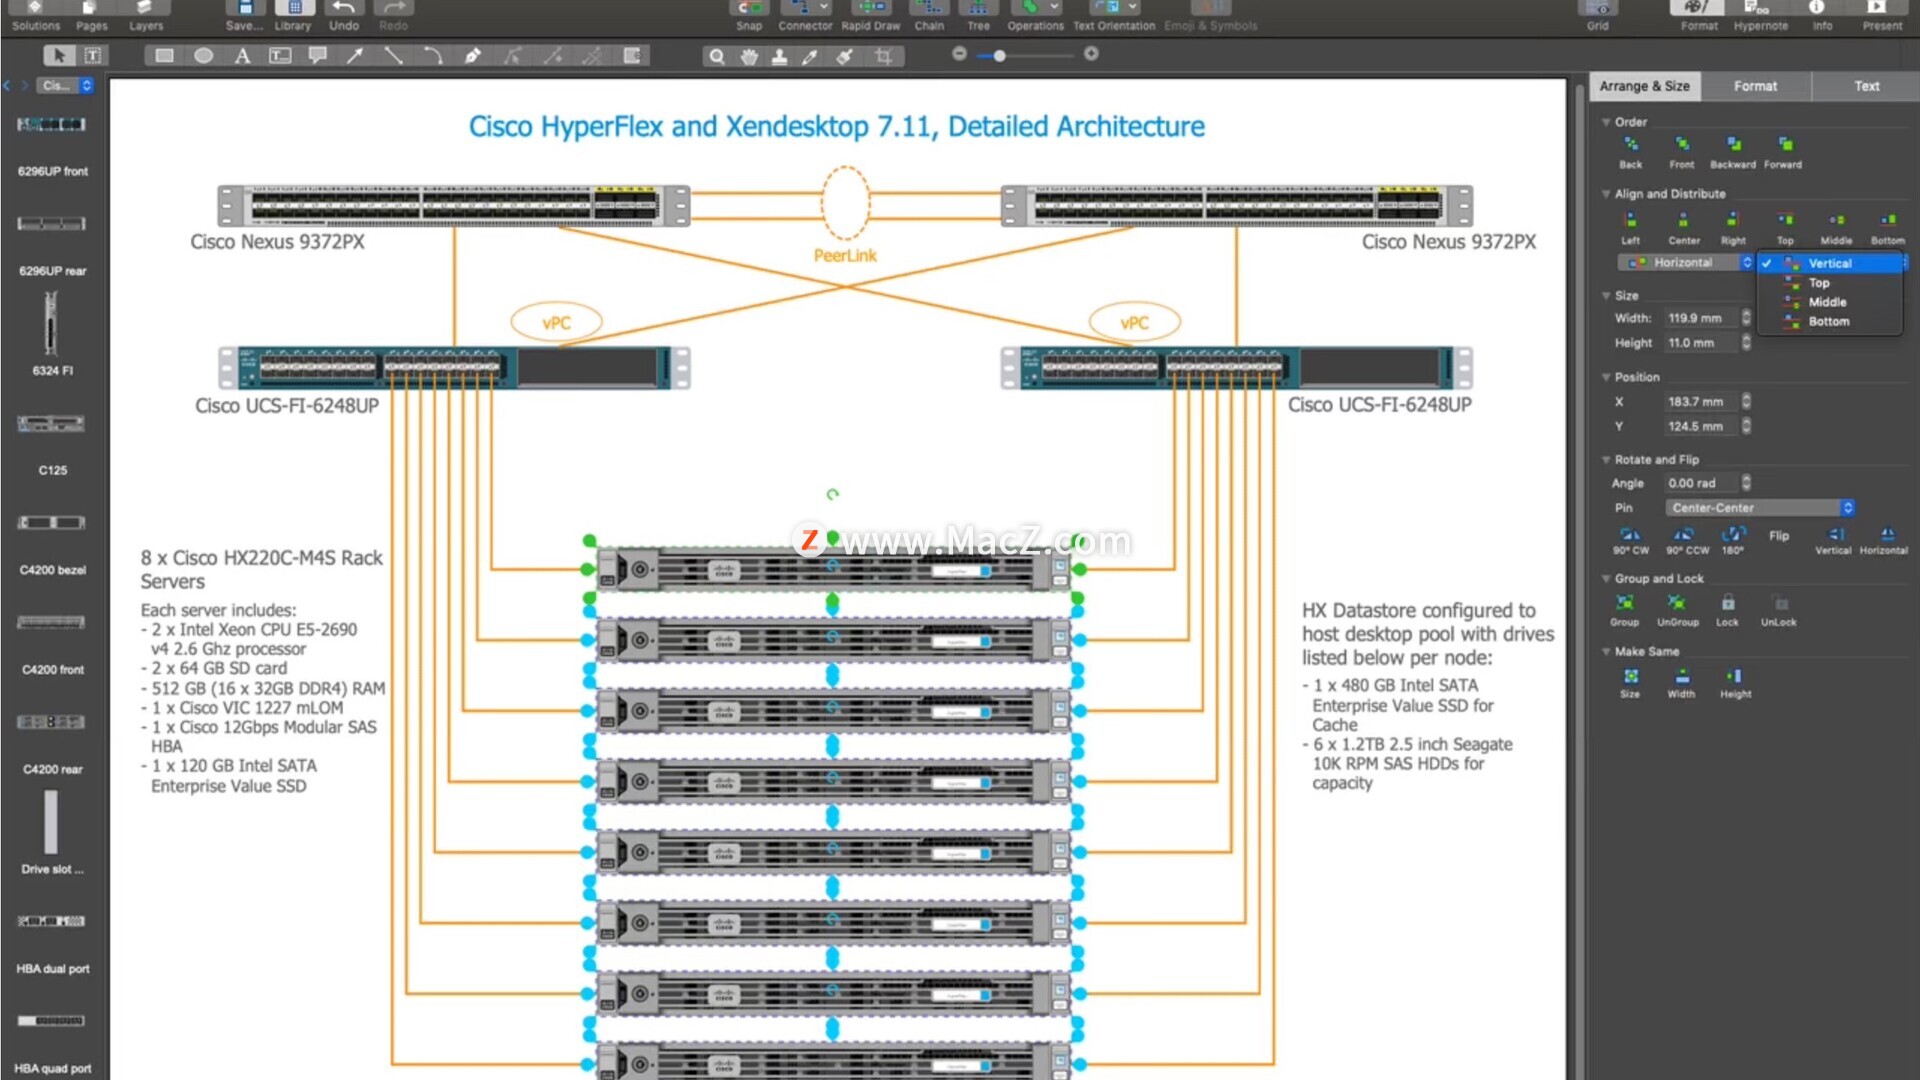Click the Angle value field
Viewport: 1920px width, 1080px height.
1702,483
